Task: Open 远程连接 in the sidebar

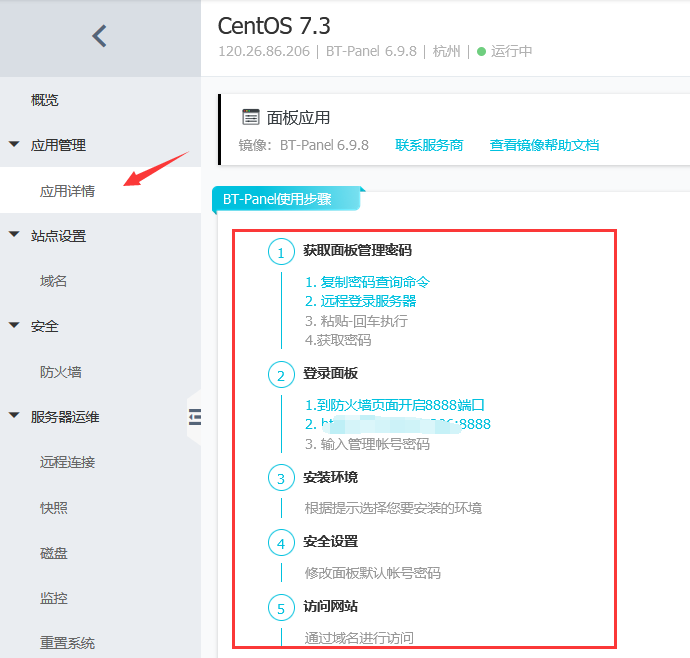Action: point(67,462)
